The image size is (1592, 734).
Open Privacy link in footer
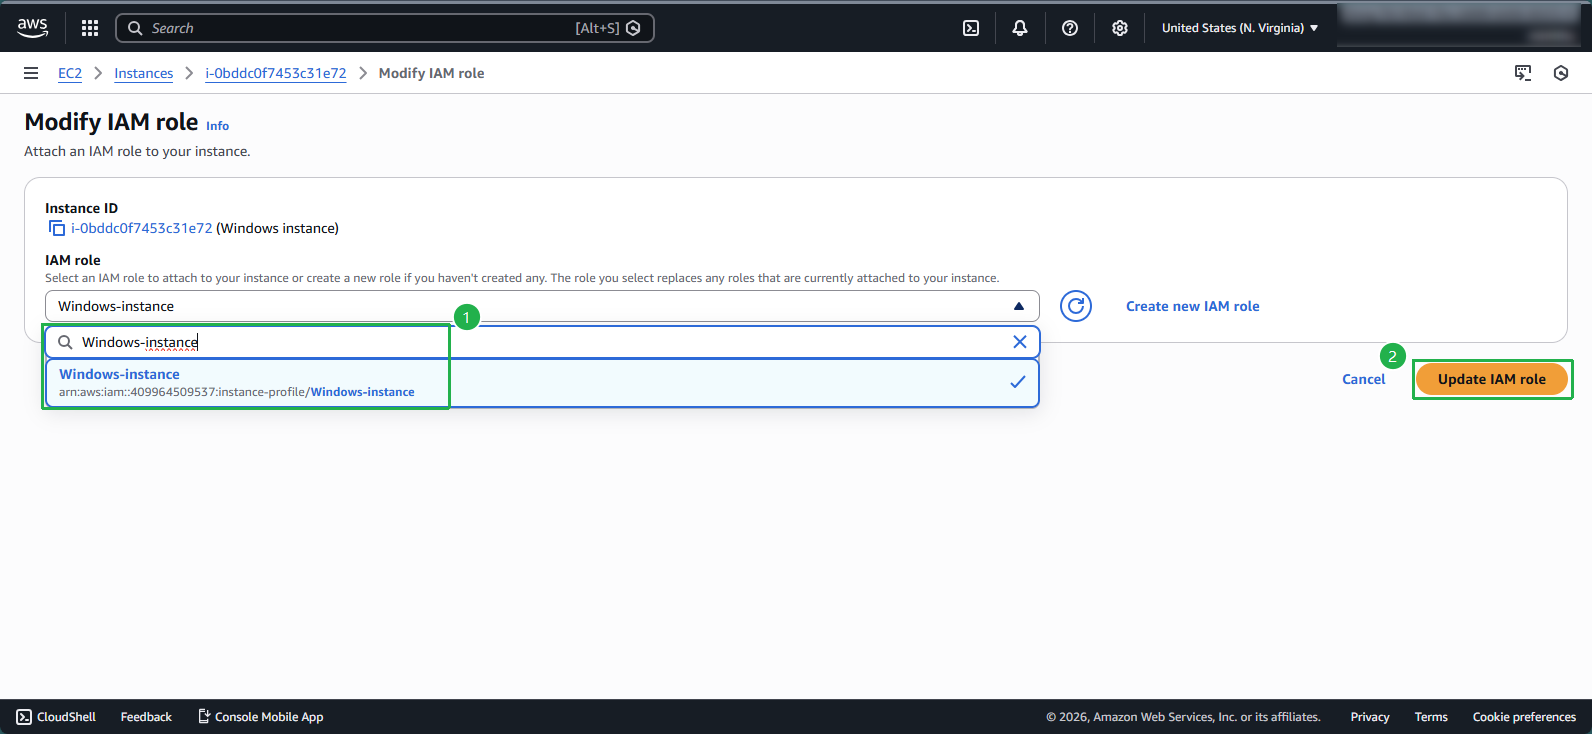coord(1370,717)
